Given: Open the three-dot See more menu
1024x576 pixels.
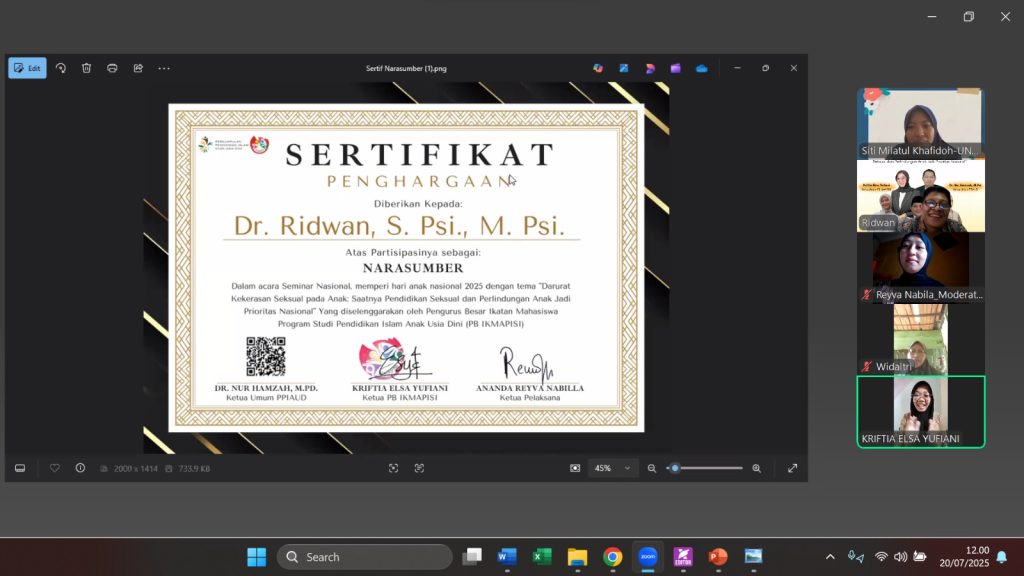Looking at the screenshot, I should (x=164, y=68).
